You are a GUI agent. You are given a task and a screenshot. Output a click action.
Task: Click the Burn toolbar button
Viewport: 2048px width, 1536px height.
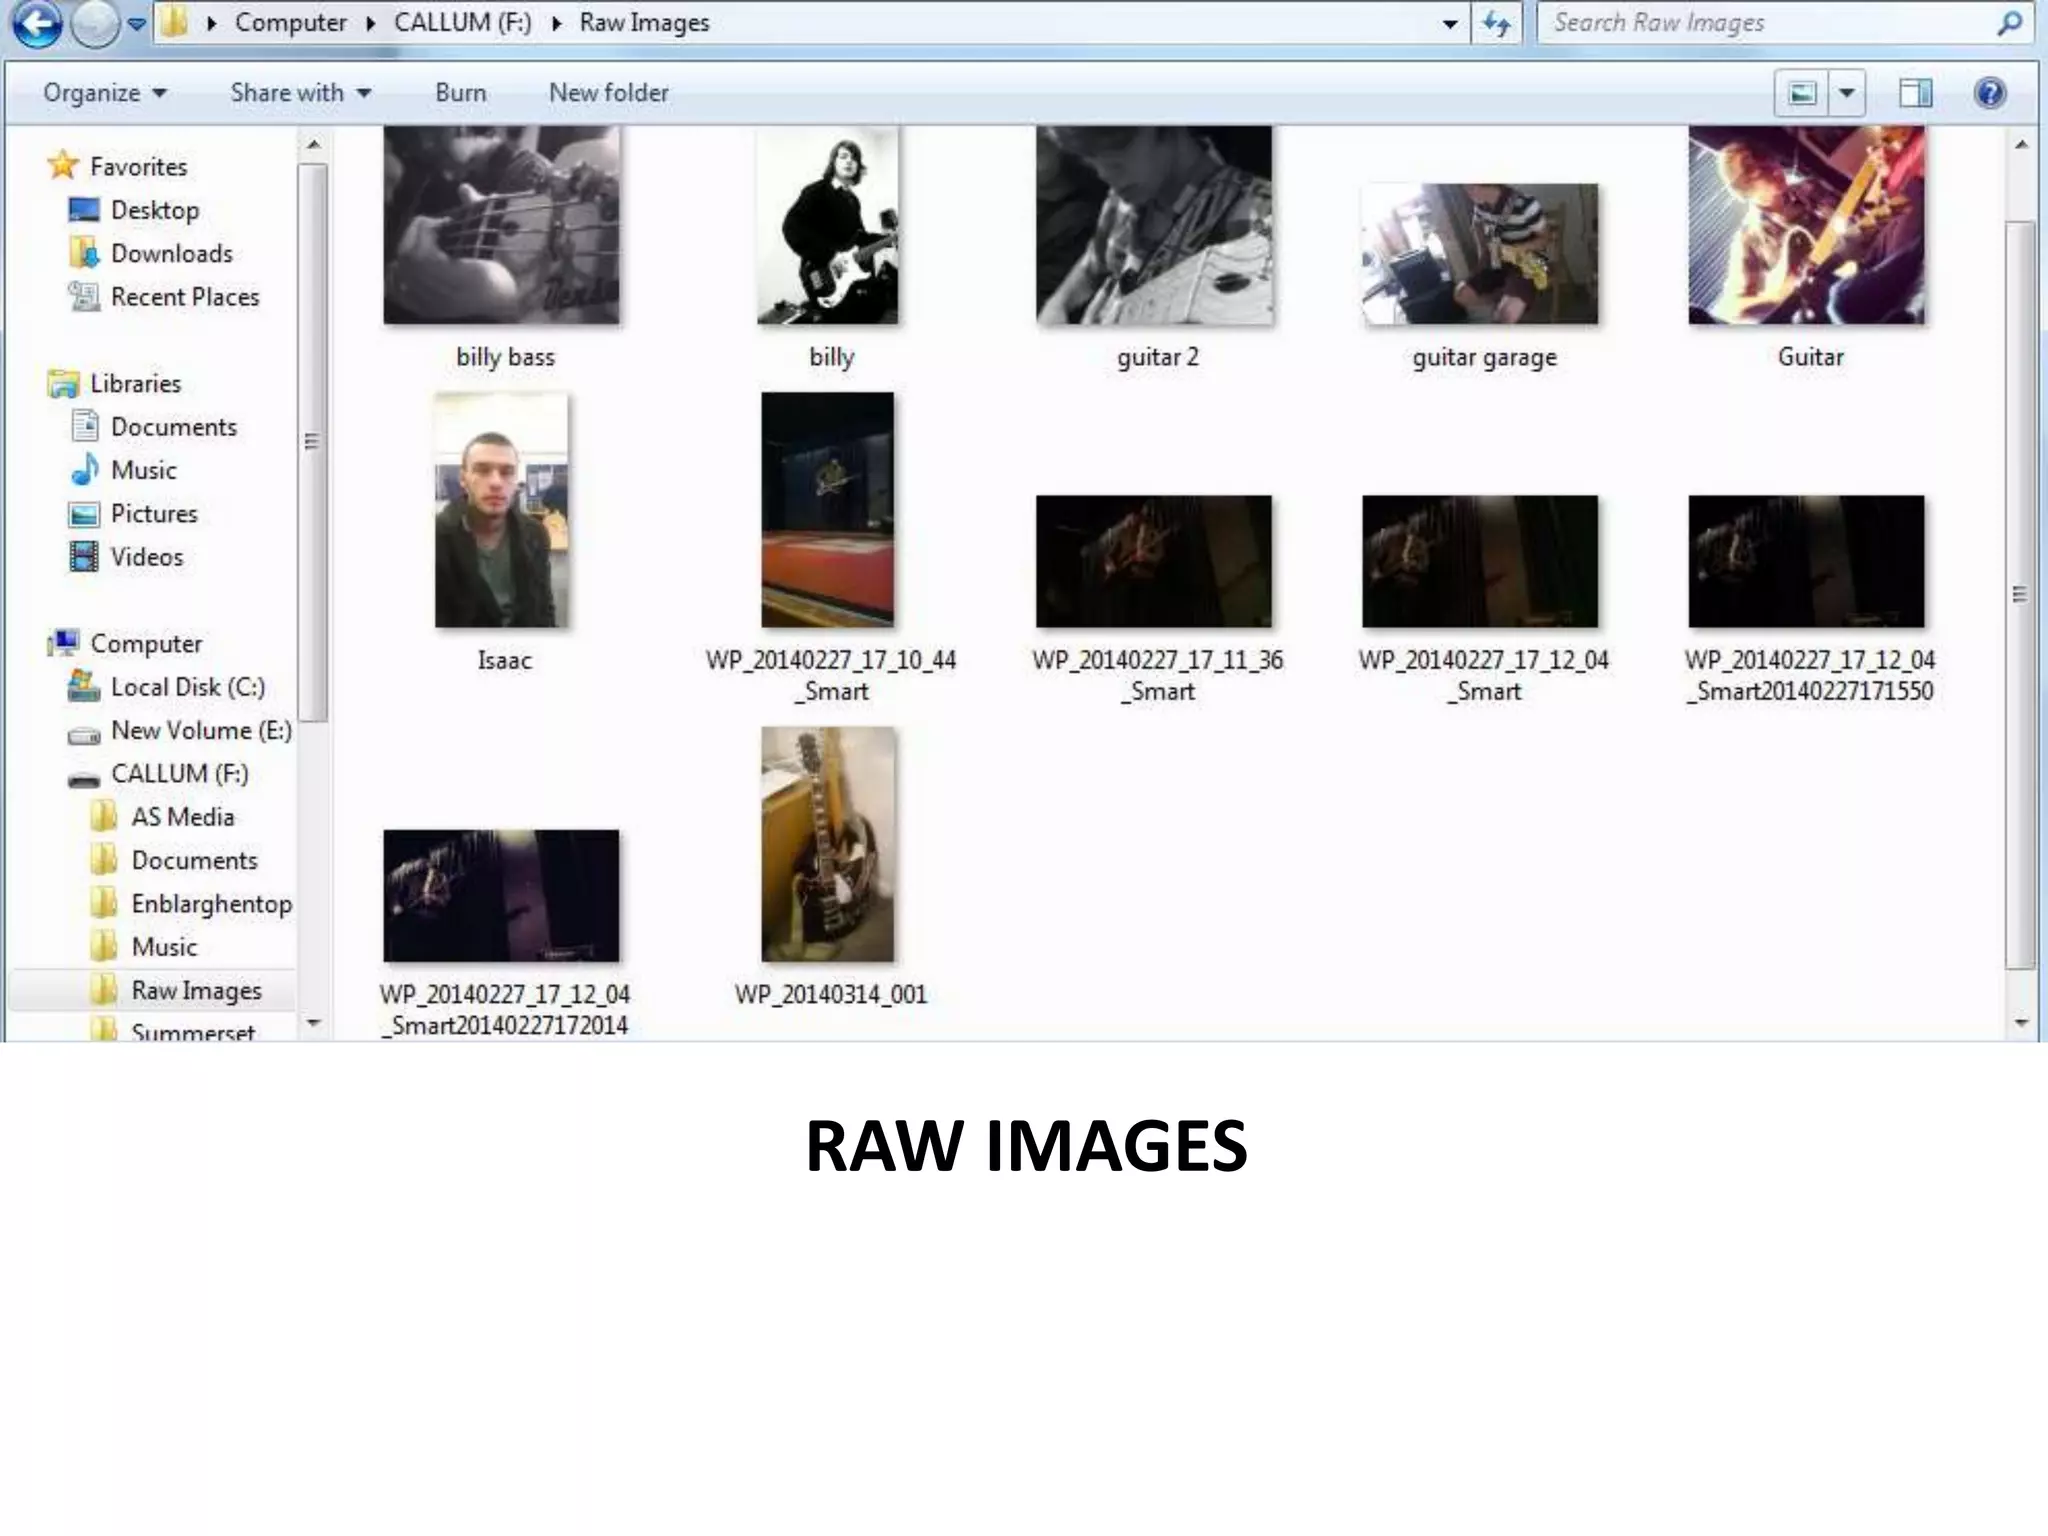(460, 93)
